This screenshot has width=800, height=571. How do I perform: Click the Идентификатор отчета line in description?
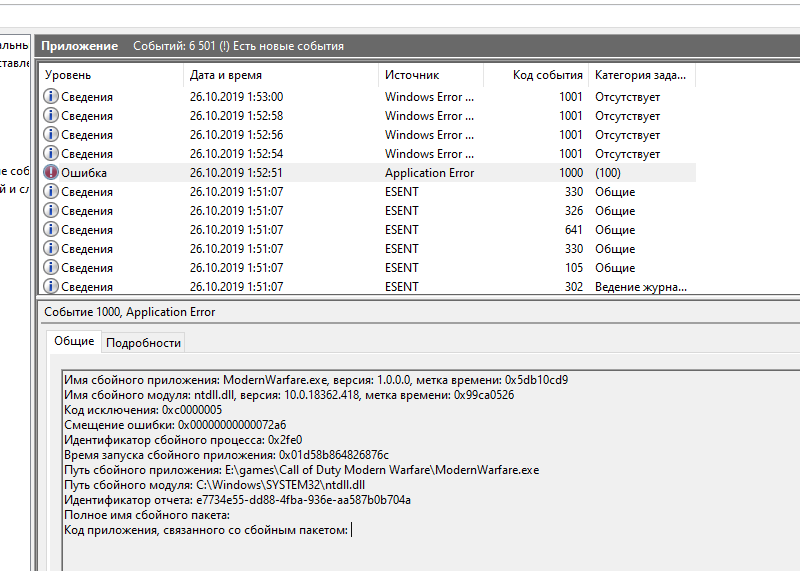click(x=237, y=500)
